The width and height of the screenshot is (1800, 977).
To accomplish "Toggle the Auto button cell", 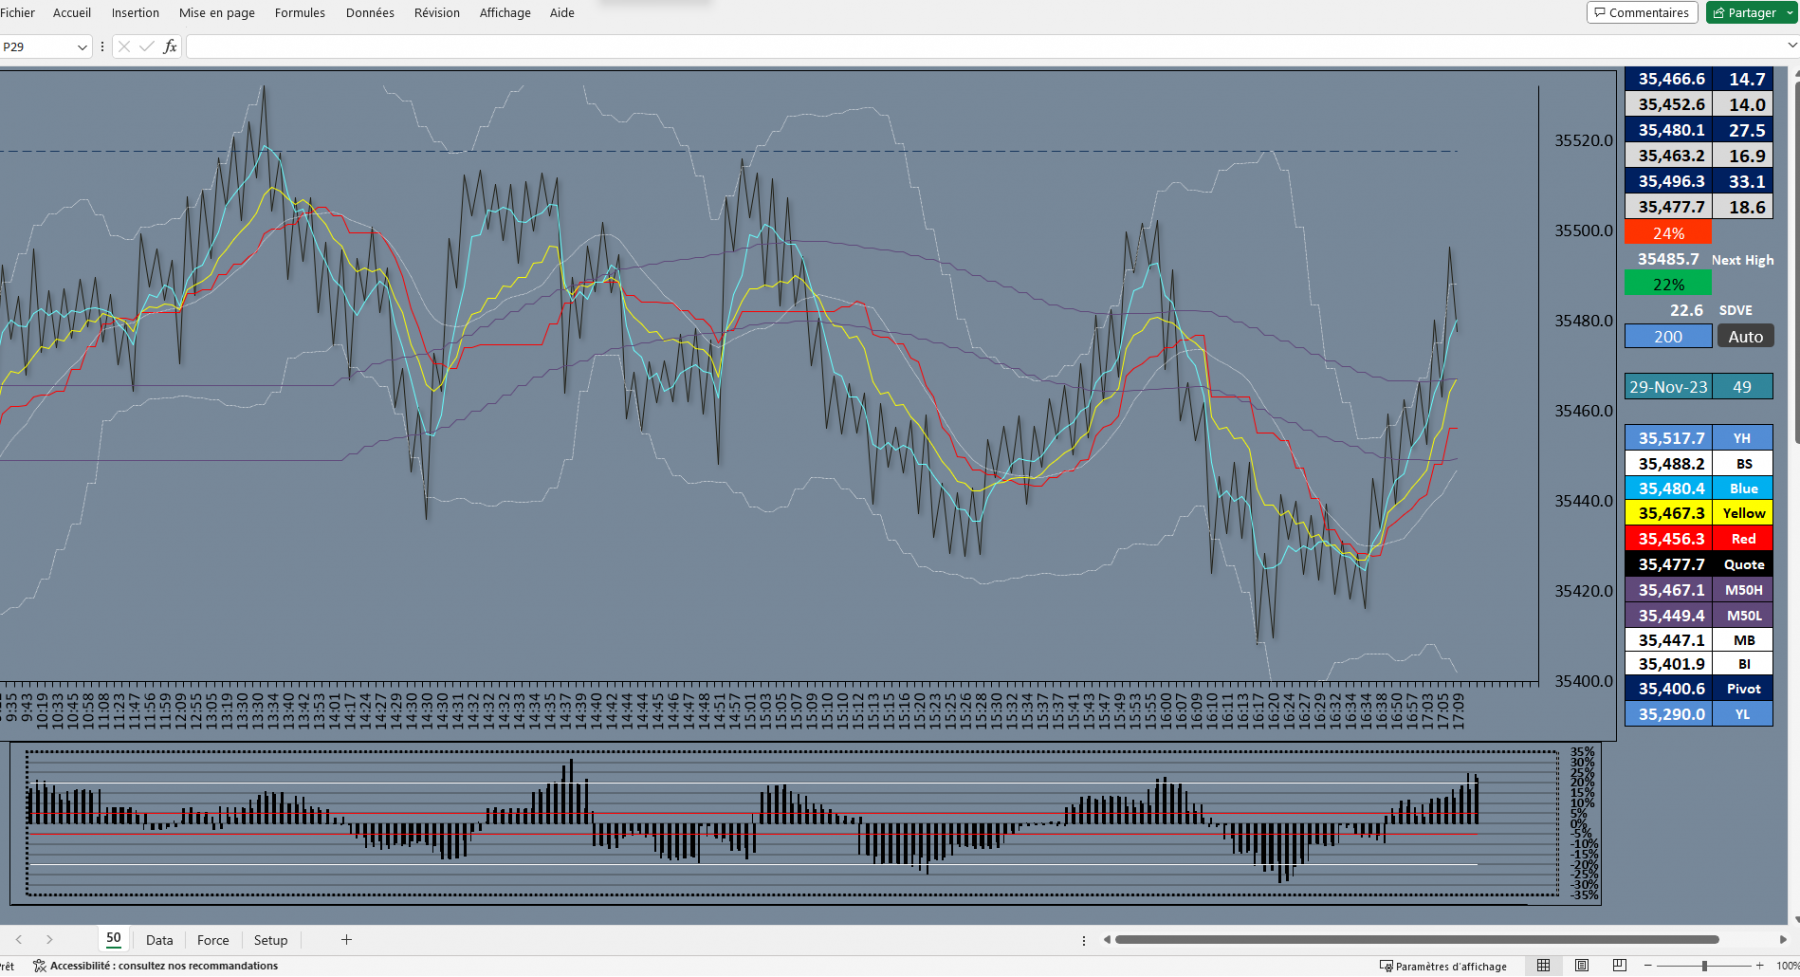I will click(1746, 337).
